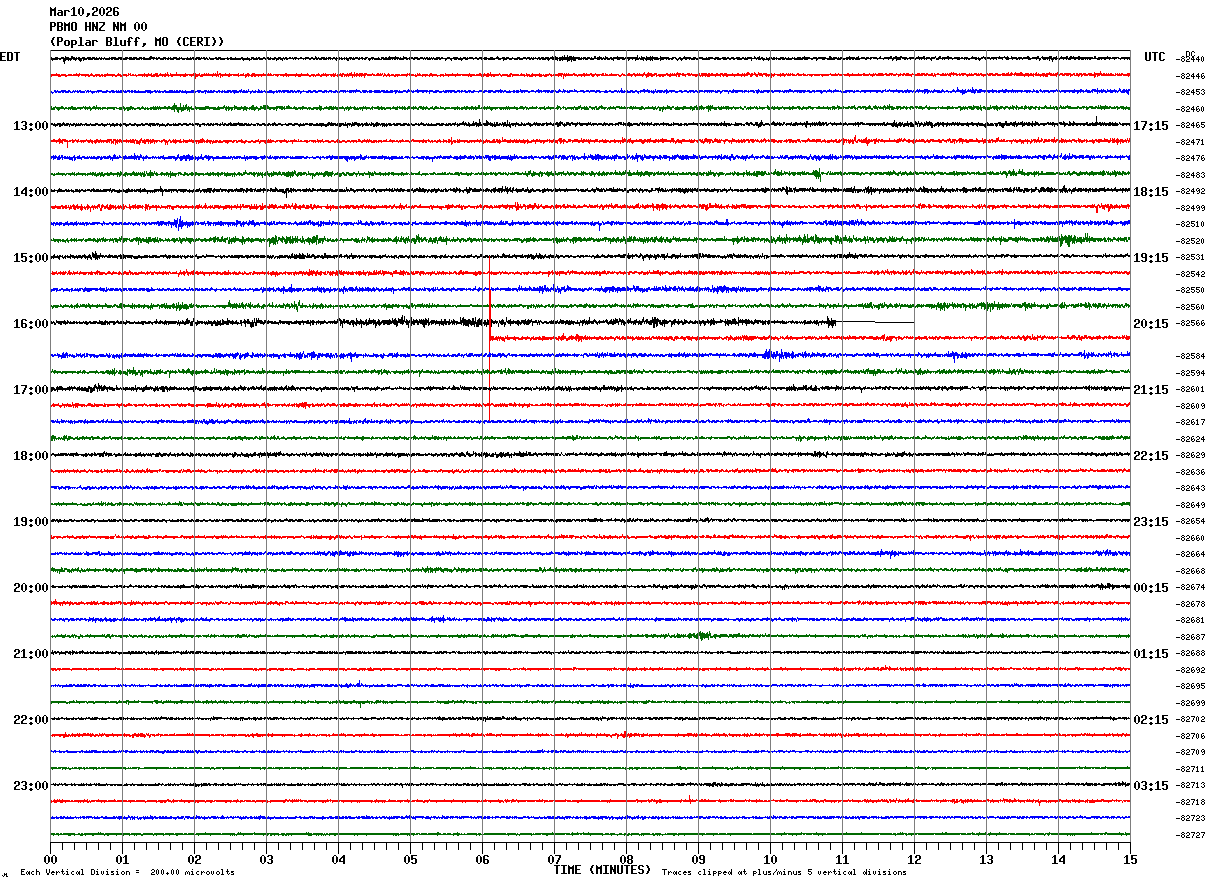This screenshot has width=1210, height=886.
Task: Click minute tick label "03" on time axis
Action: click(x=266, y=860)
